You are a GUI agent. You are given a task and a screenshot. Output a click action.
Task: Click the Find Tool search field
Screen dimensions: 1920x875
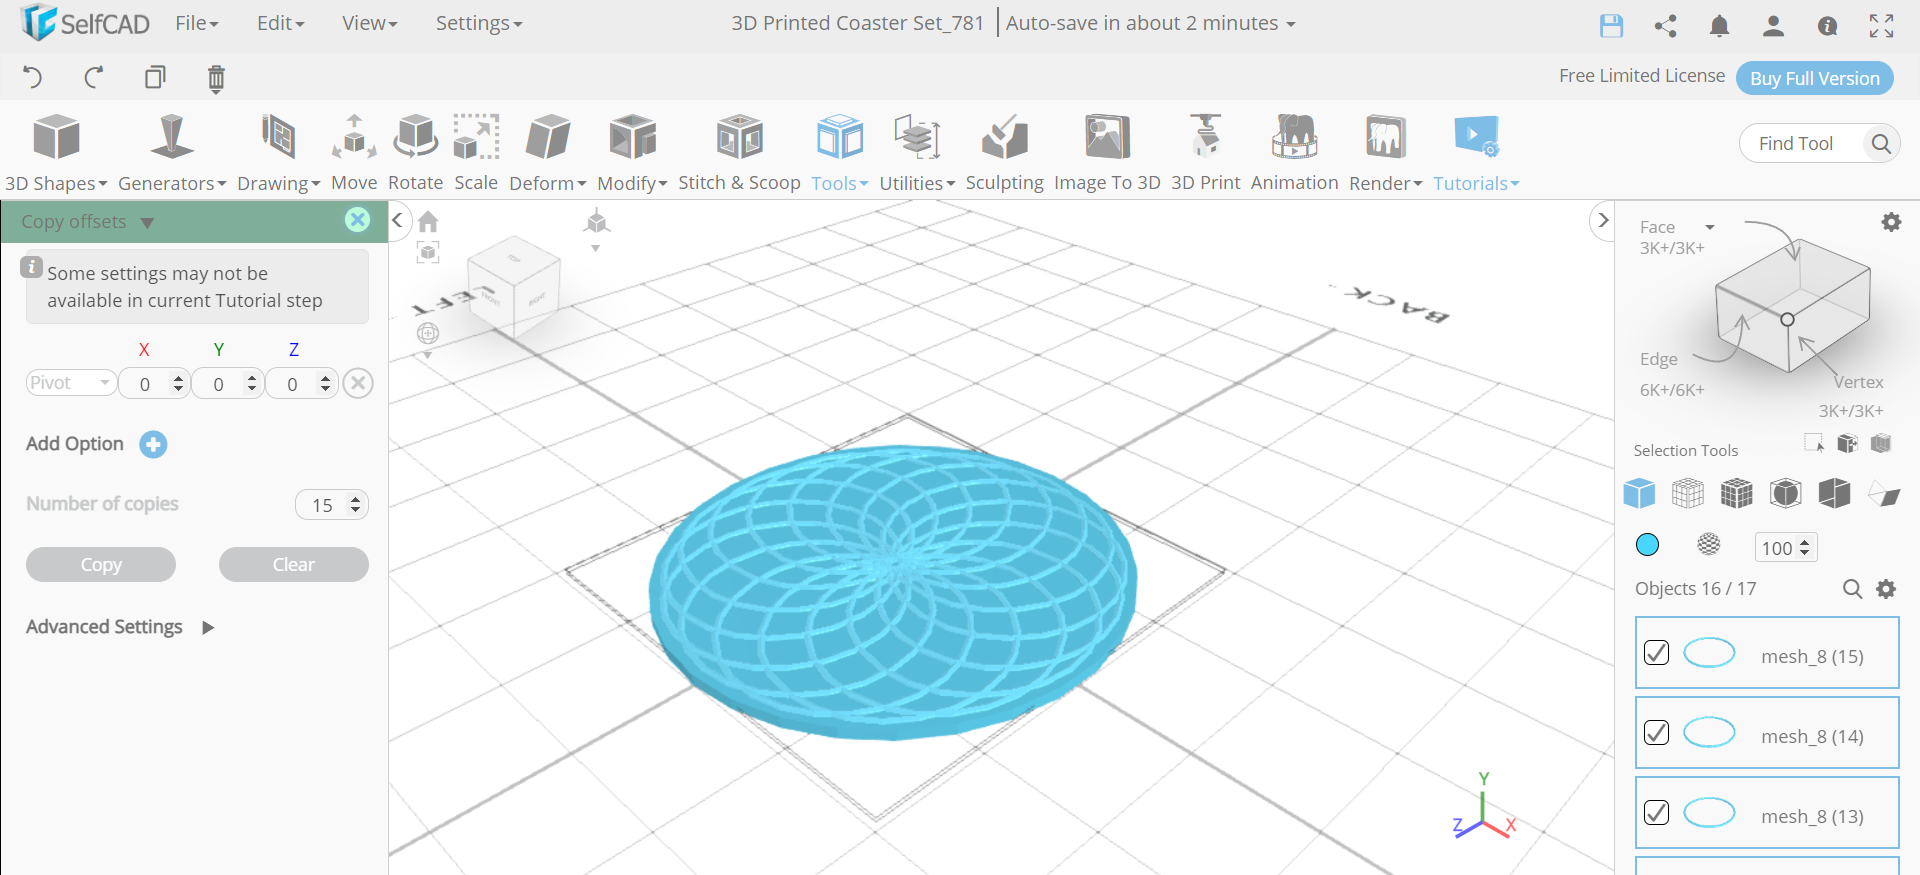click(1805, 143)
